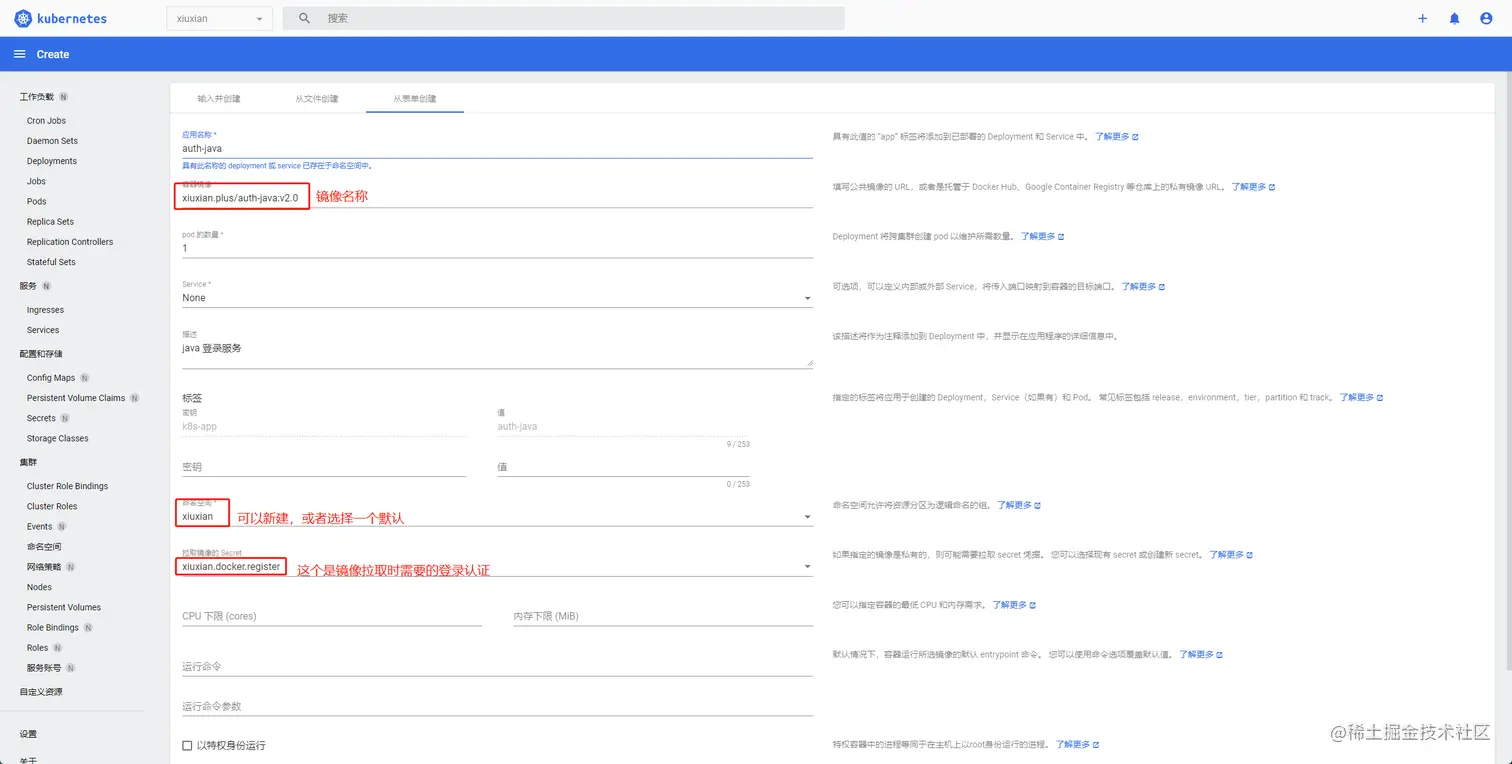Viewport: 1512px width, 764px height.
Task: Open 了解更多 link for namespace description
Action: 1019,505
